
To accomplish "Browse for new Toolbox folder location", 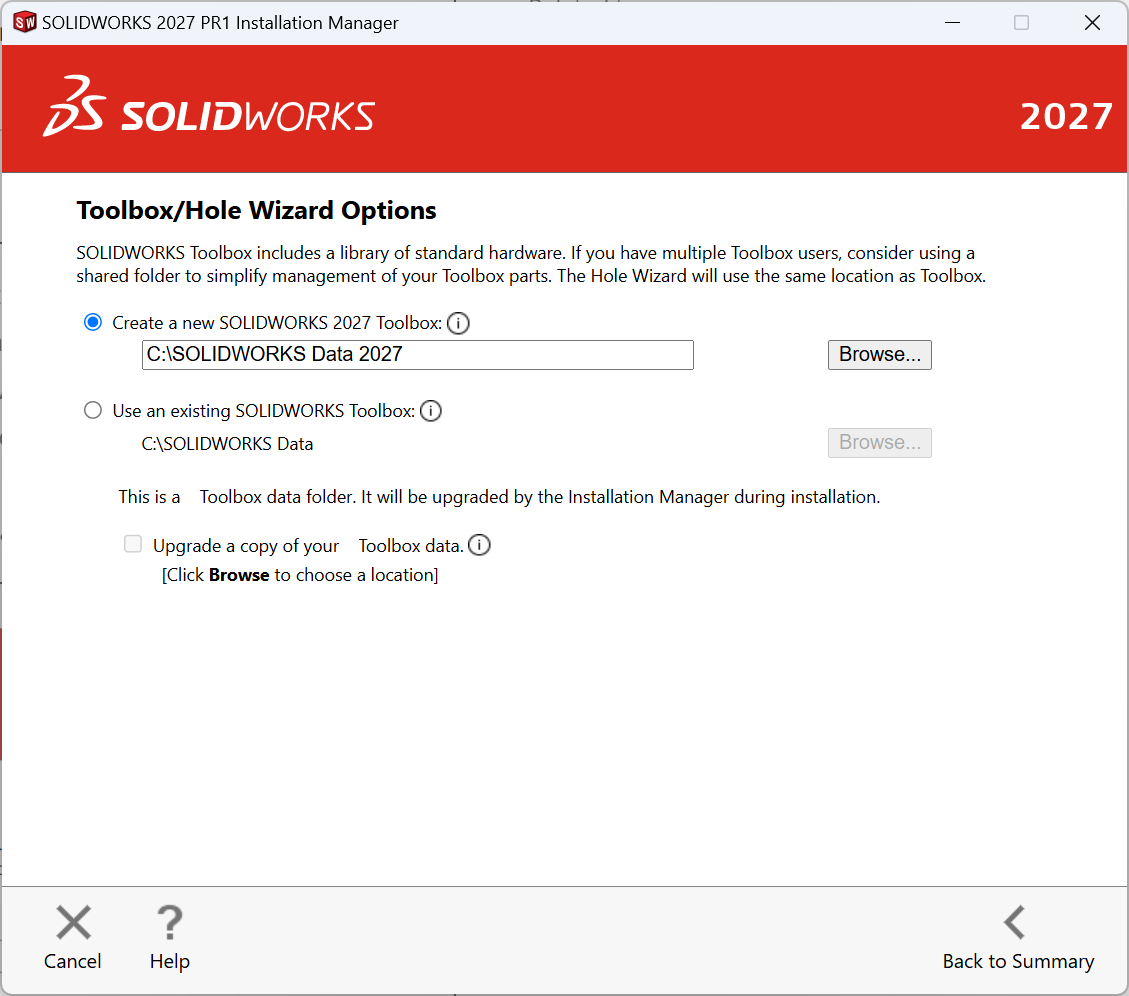I will pos(879,354).
